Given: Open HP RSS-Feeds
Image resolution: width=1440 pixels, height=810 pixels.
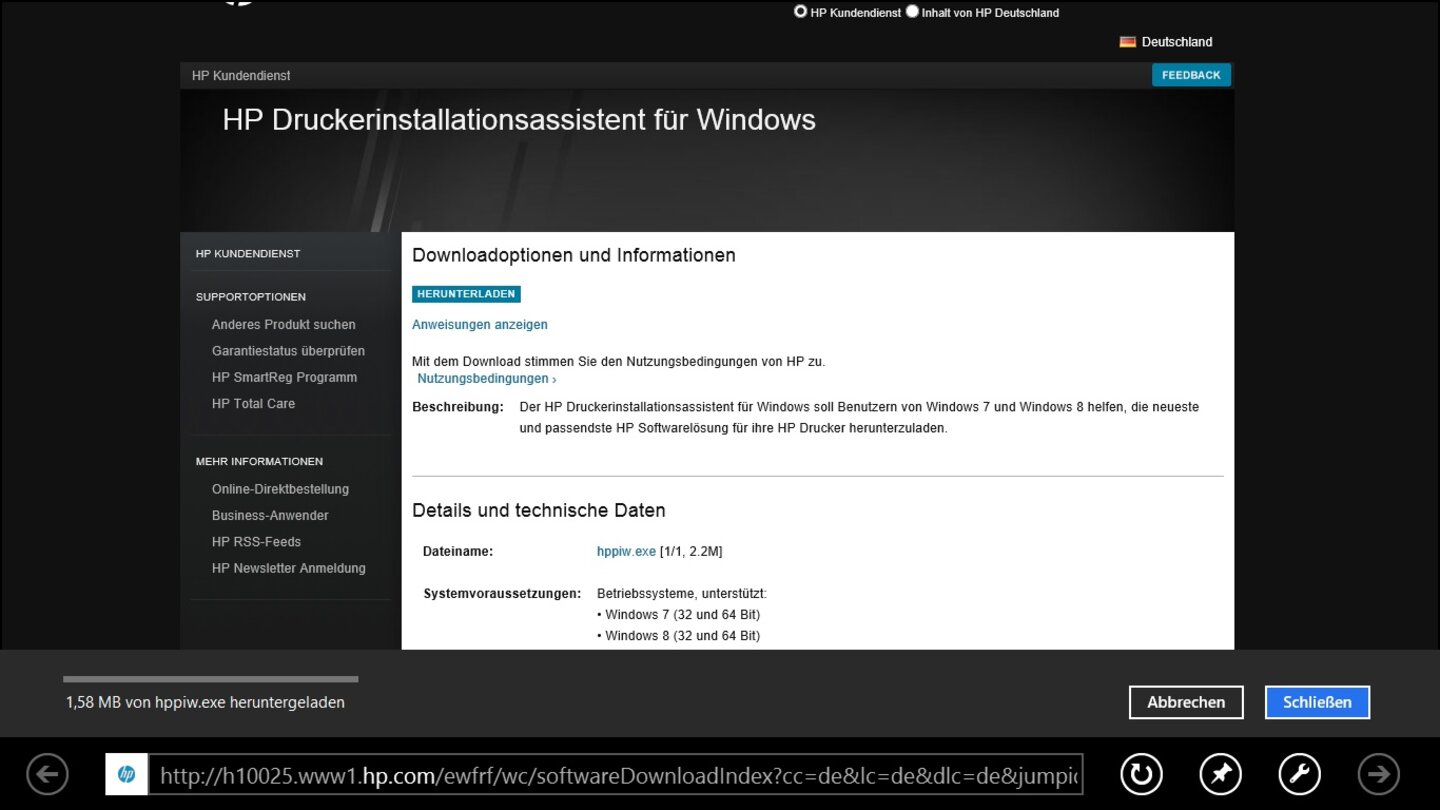Looking at the screenshot, I should click(256, 542).
